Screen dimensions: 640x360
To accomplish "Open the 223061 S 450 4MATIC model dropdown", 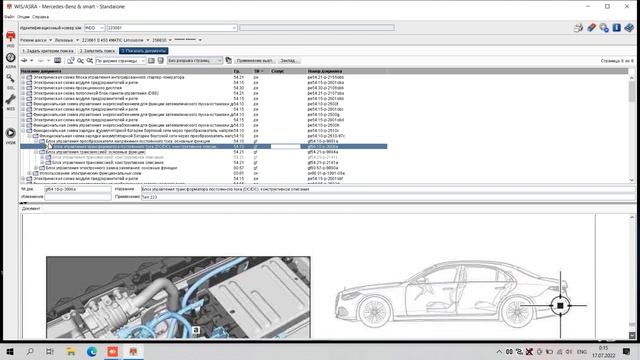I will [148, 40].
